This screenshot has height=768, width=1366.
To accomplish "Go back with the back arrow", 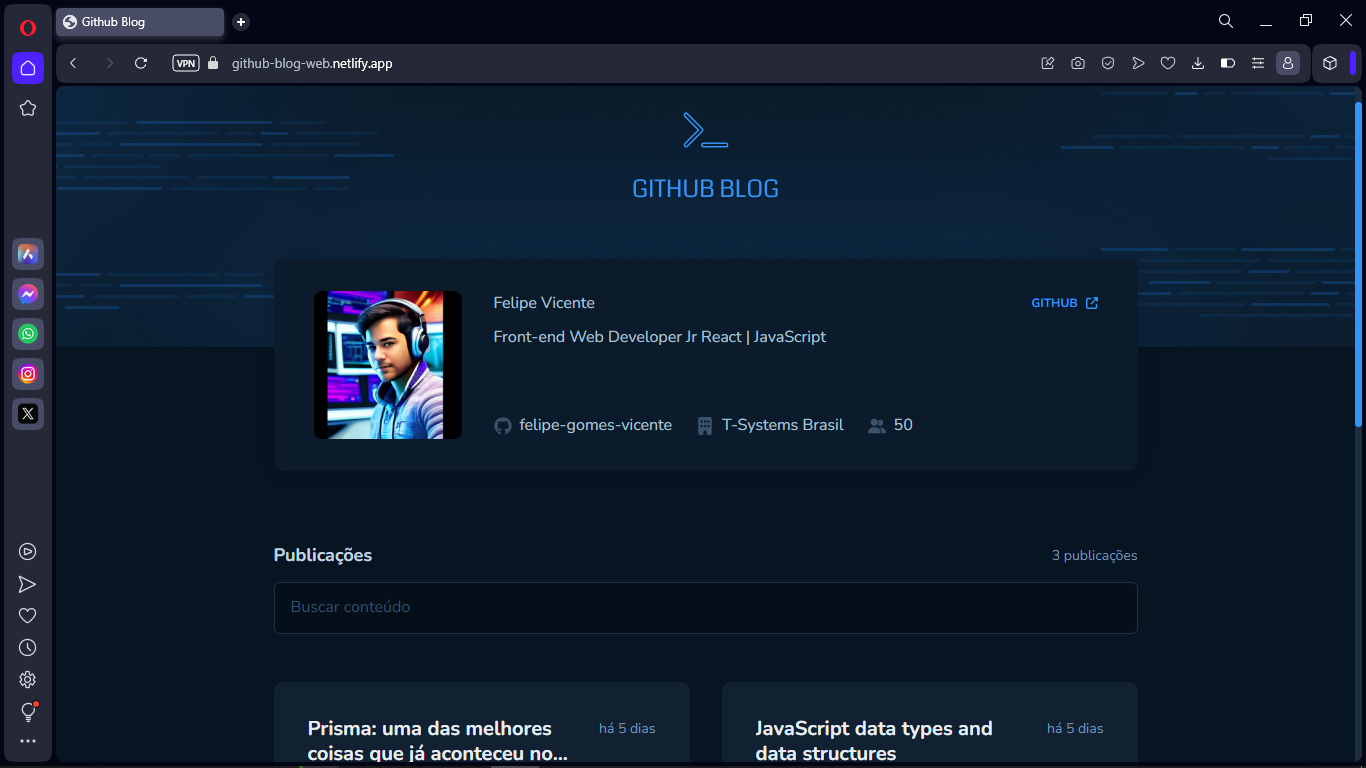I will (73, 63).
